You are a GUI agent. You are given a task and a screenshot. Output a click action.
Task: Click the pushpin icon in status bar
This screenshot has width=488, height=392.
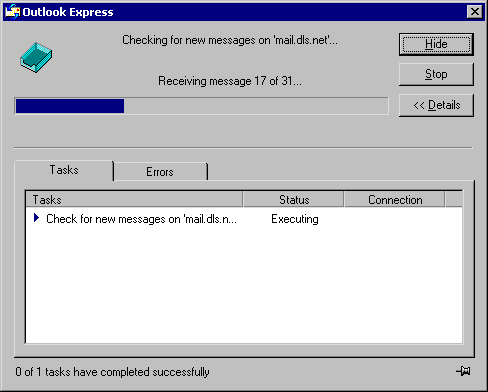[x=463, y=371]
